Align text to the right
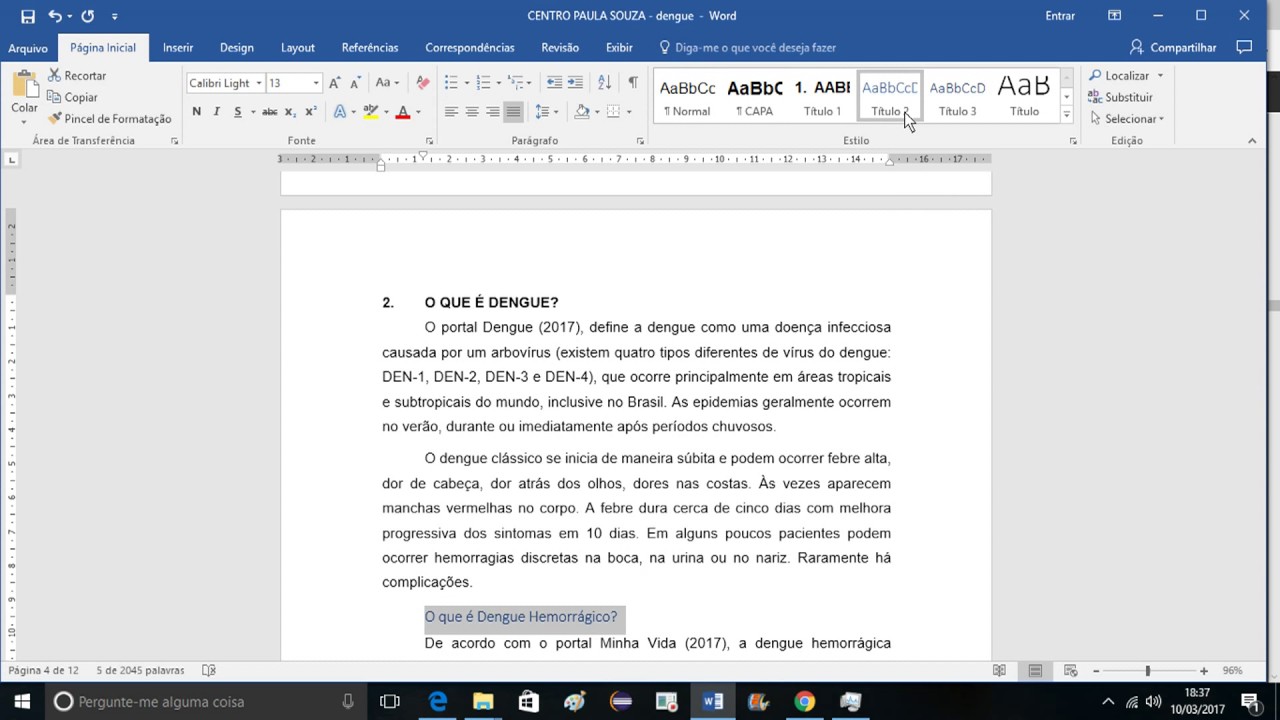1280x720 pixels. point(492,112)
